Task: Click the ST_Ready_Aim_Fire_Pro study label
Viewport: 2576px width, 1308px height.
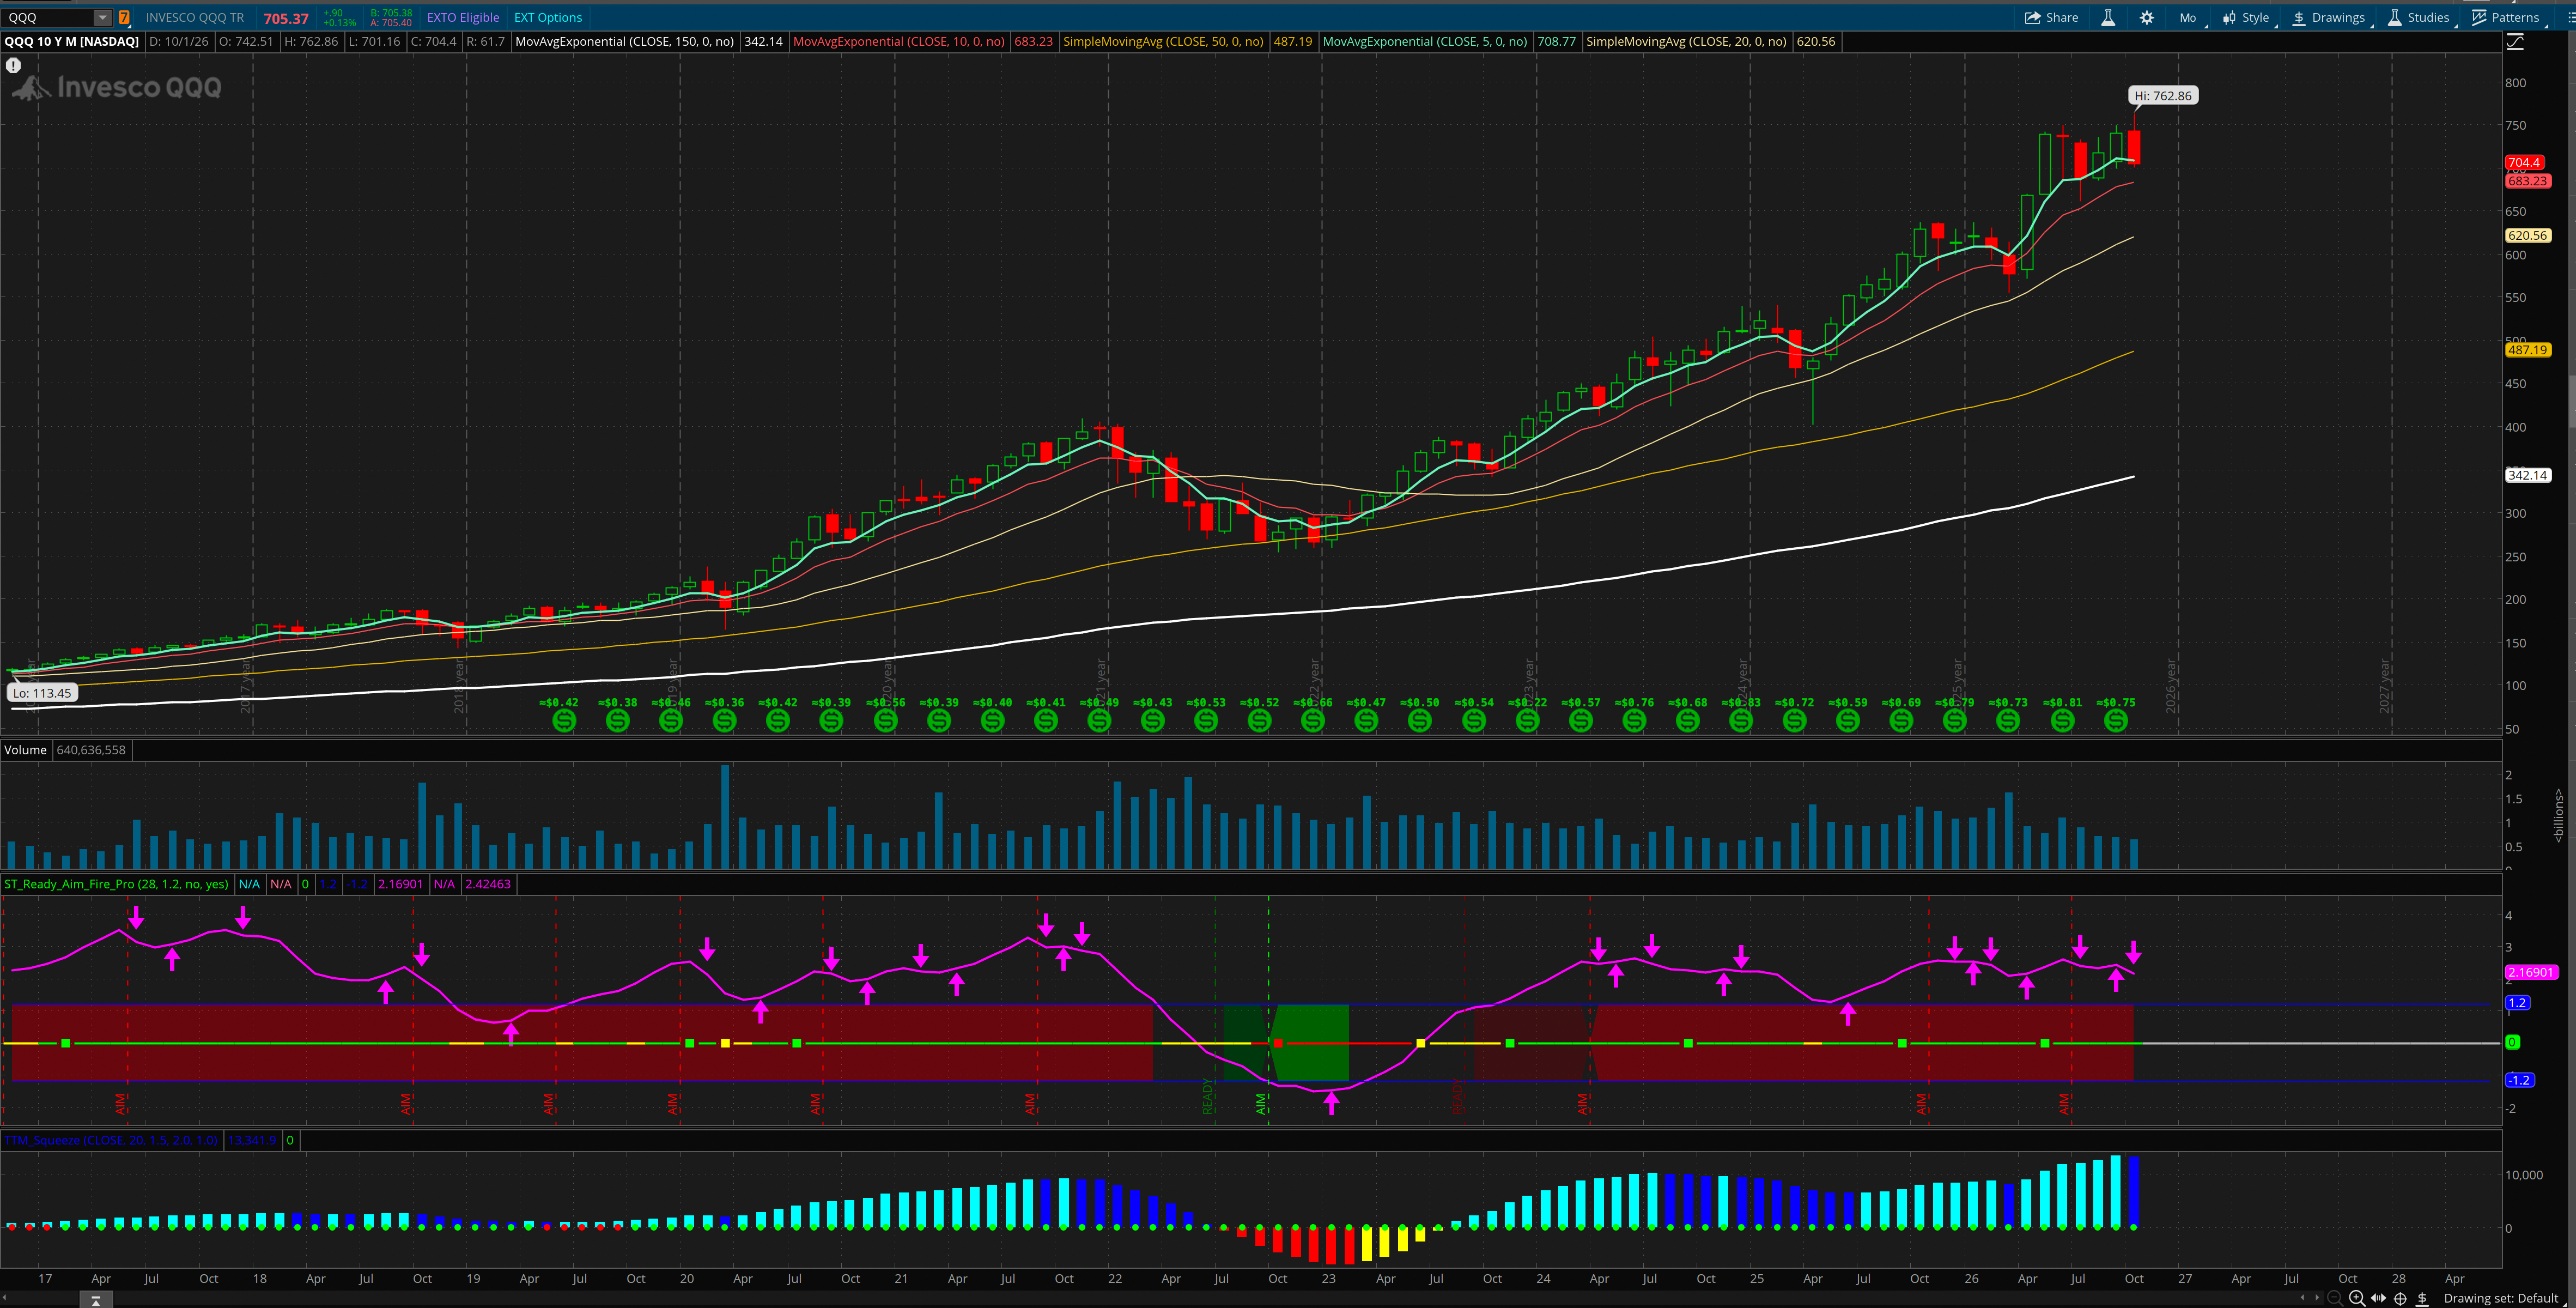Action: (x=116, y=884)
